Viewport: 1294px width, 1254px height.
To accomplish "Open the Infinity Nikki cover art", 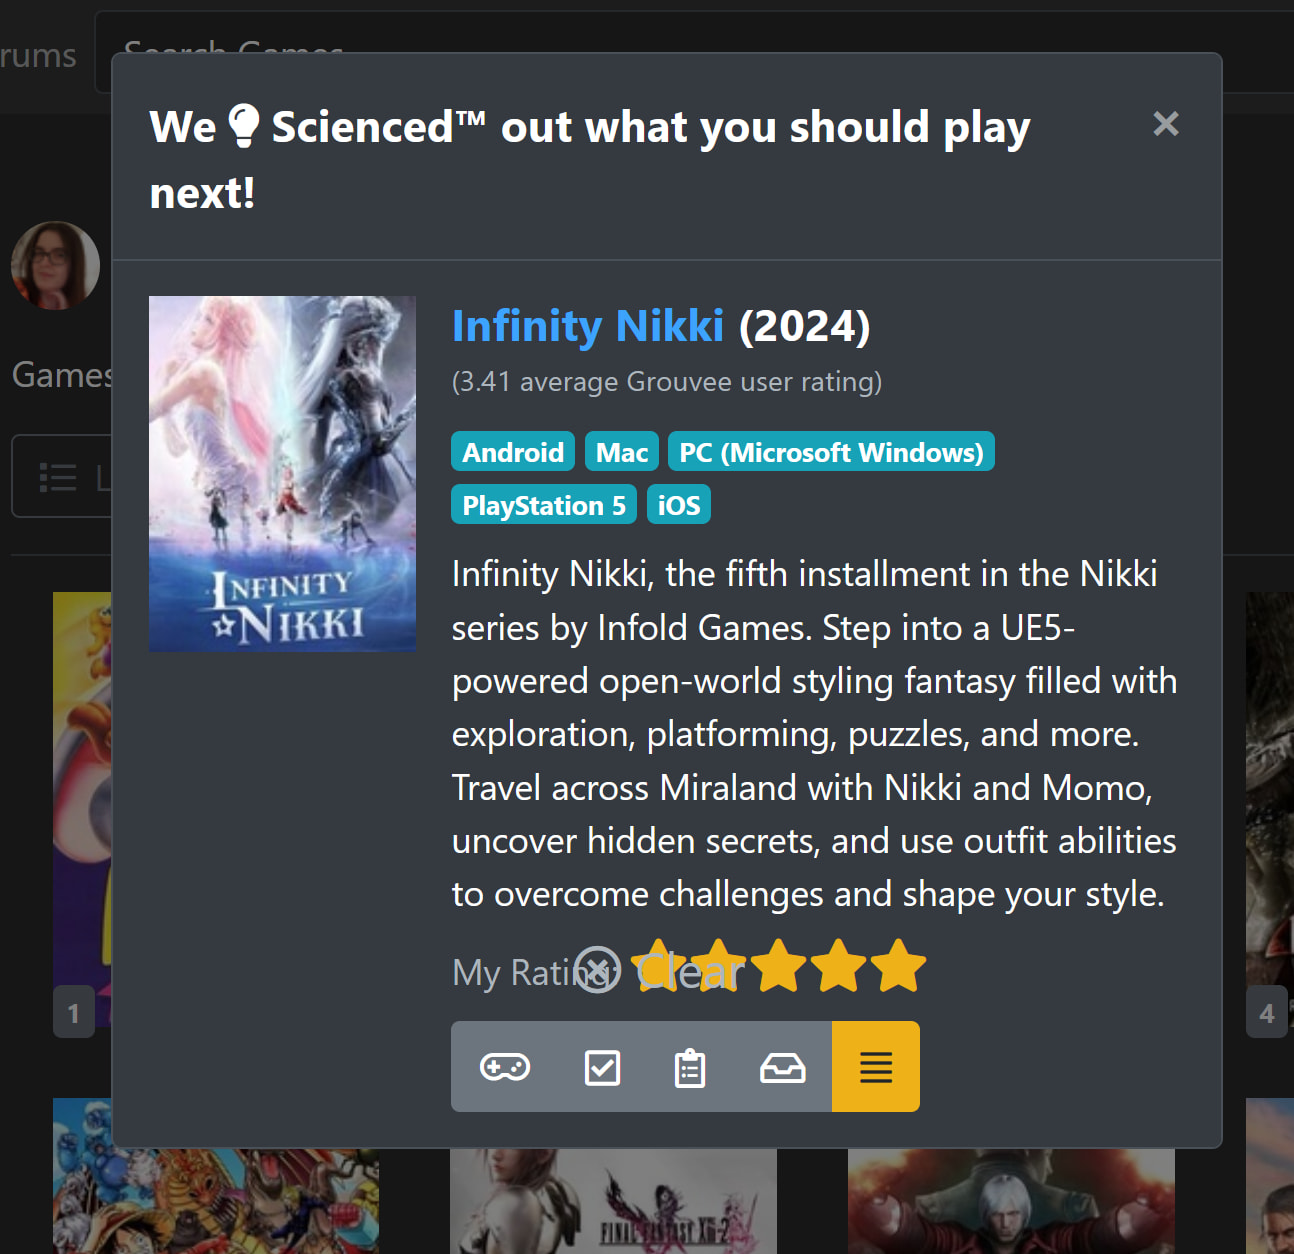I will point(283,474).
